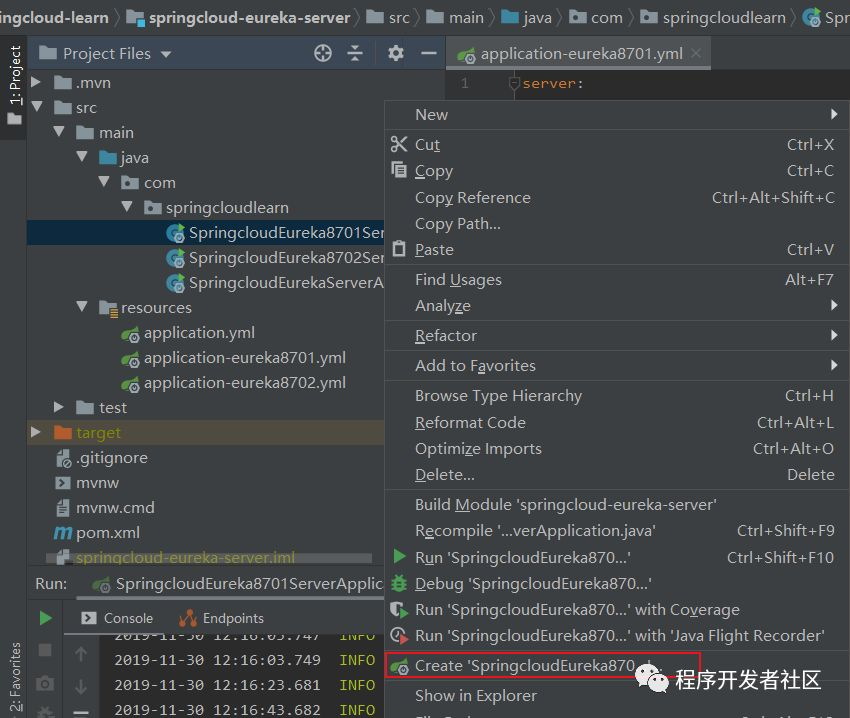The height and width of the screenshot is (718, 850).
Task: Switch to the Console tab
Action: (x=117, y=618)
